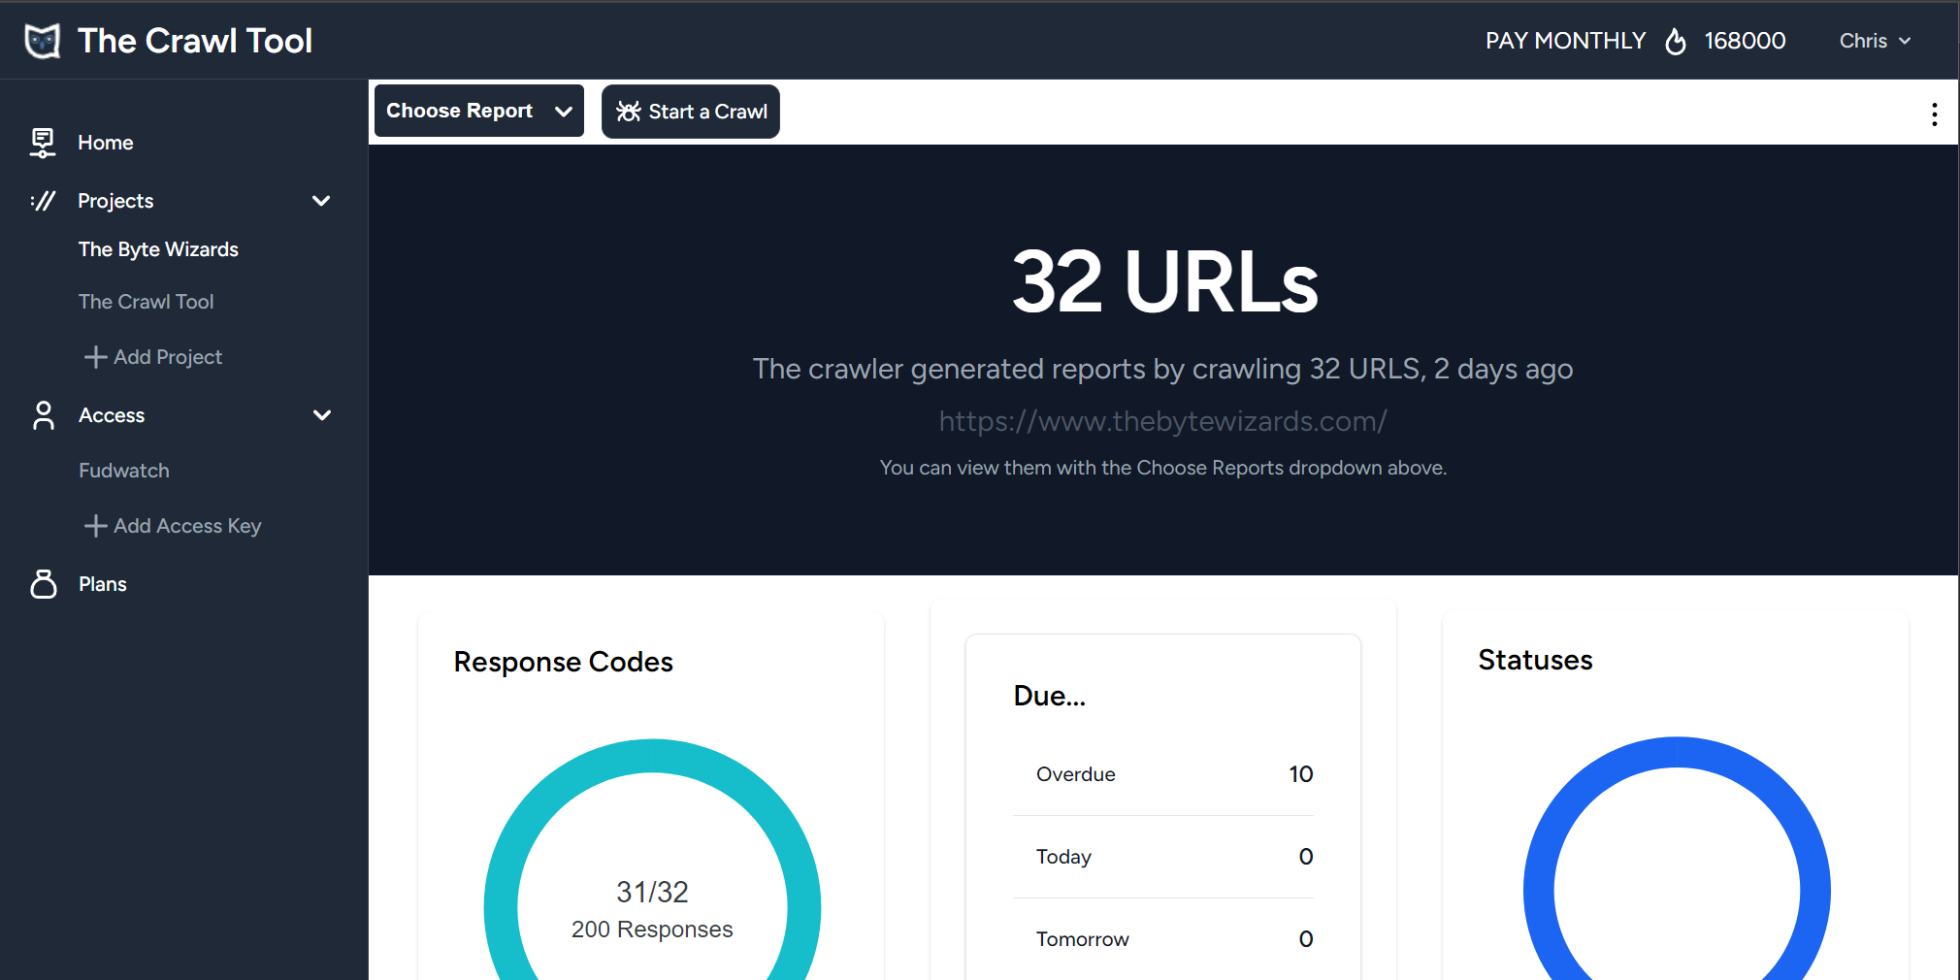The image size is (1960, 980).
Task: Click The Crawl Tool owl logo
Action: tap(41, 40)
